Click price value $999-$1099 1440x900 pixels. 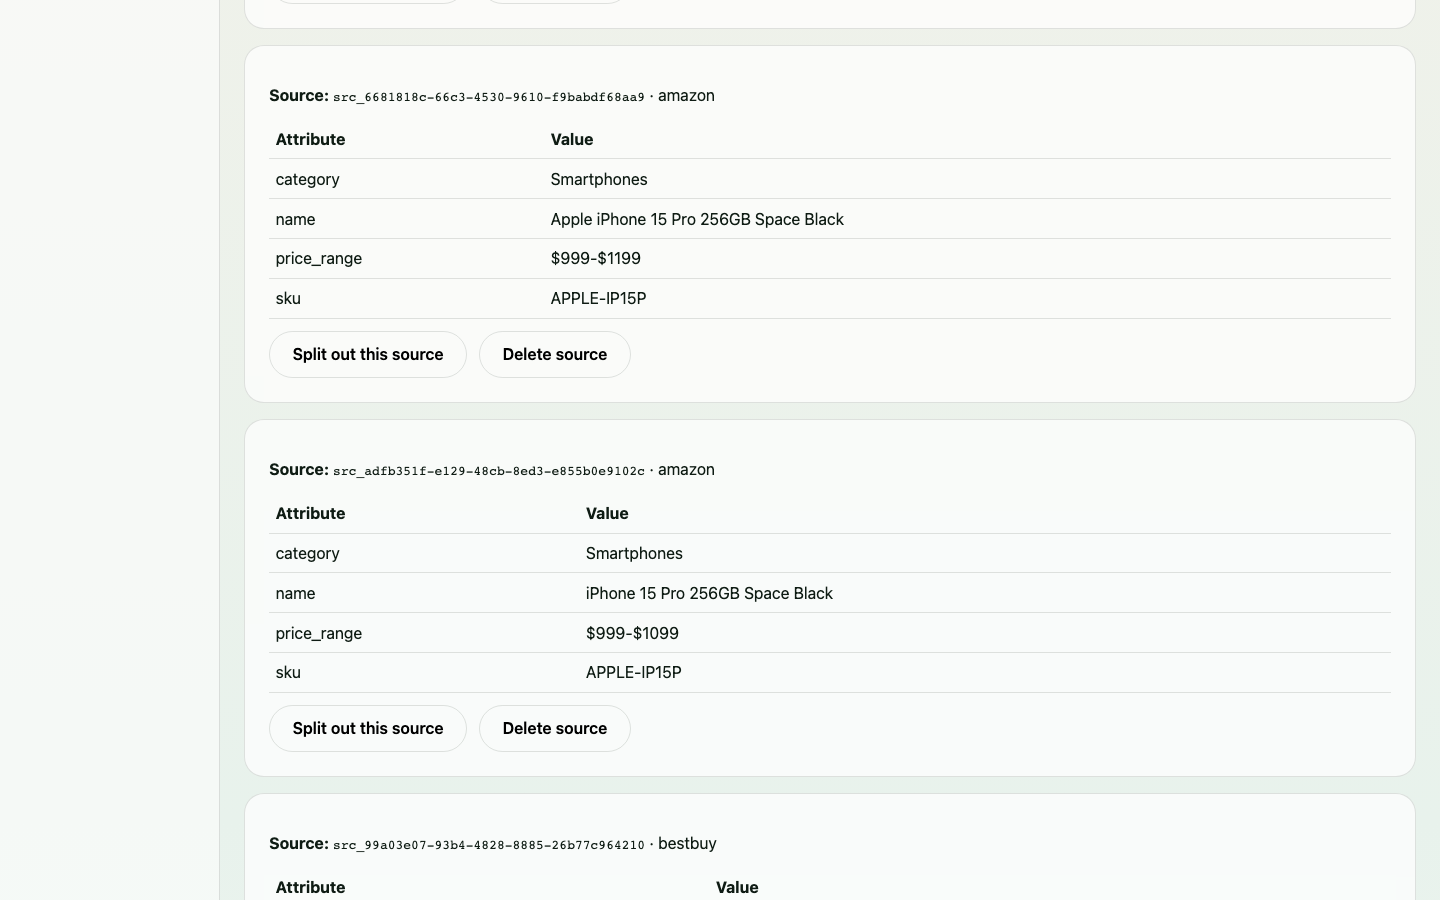632,633
